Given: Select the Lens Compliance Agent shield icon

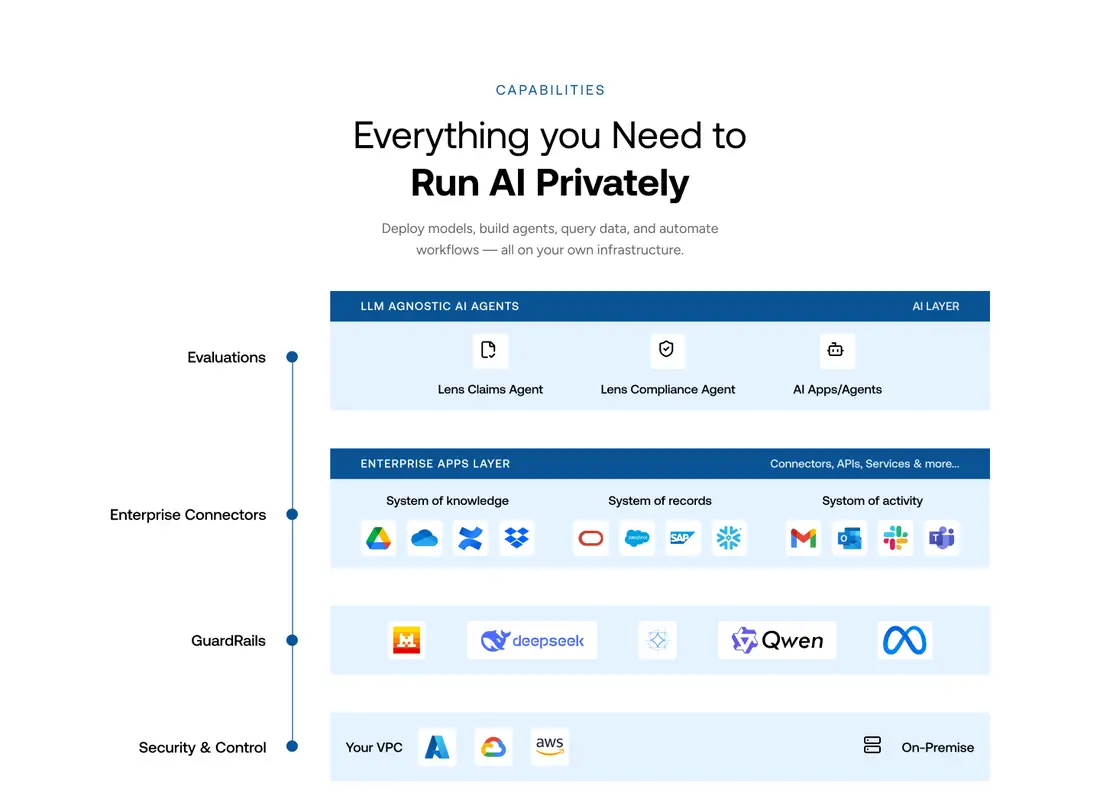Looking at the screenshot, I should (x=666, y=349).
